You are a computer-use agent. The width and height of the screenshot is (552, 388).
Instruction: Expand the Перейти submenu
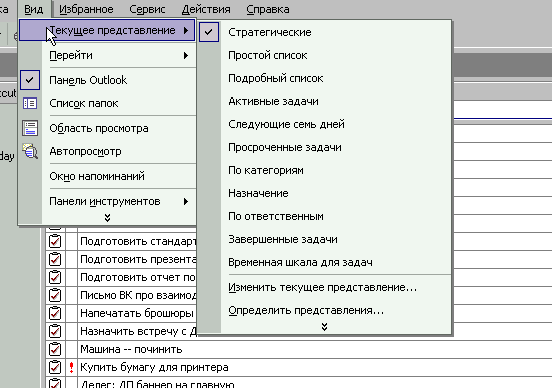pyautogui.click(x=119, y=56)
